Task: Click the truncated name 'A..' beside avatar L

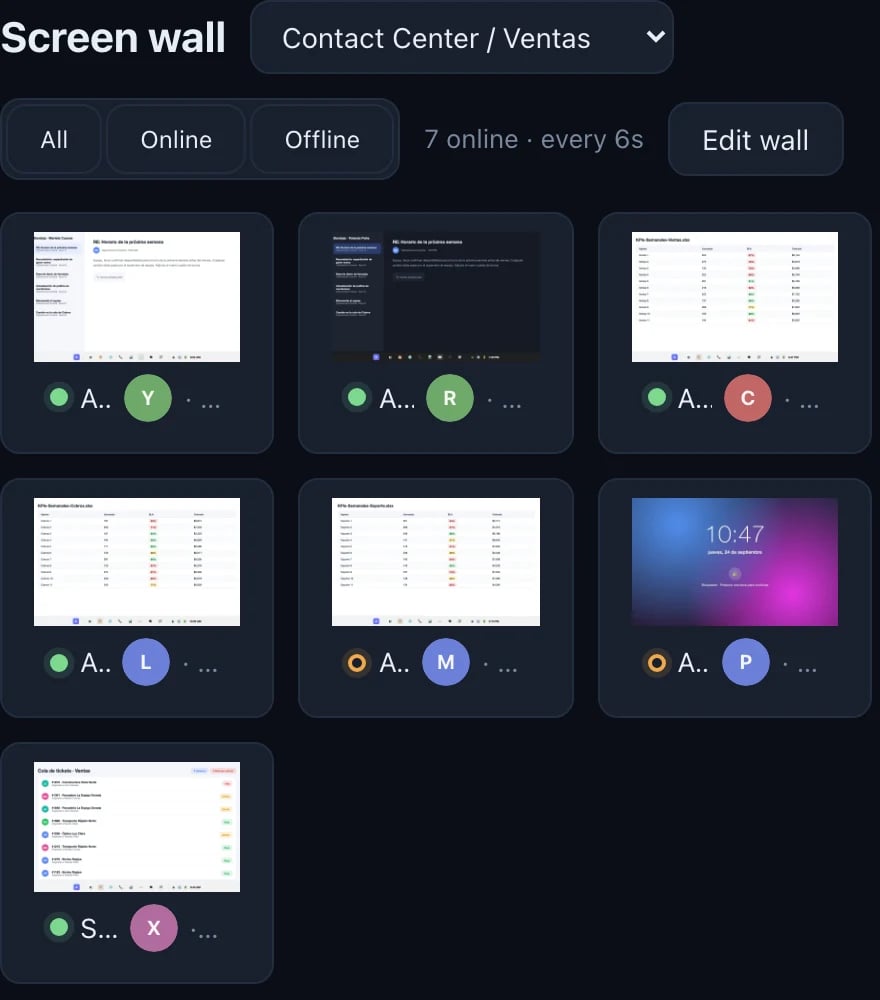Action: [x=96, y=663]
